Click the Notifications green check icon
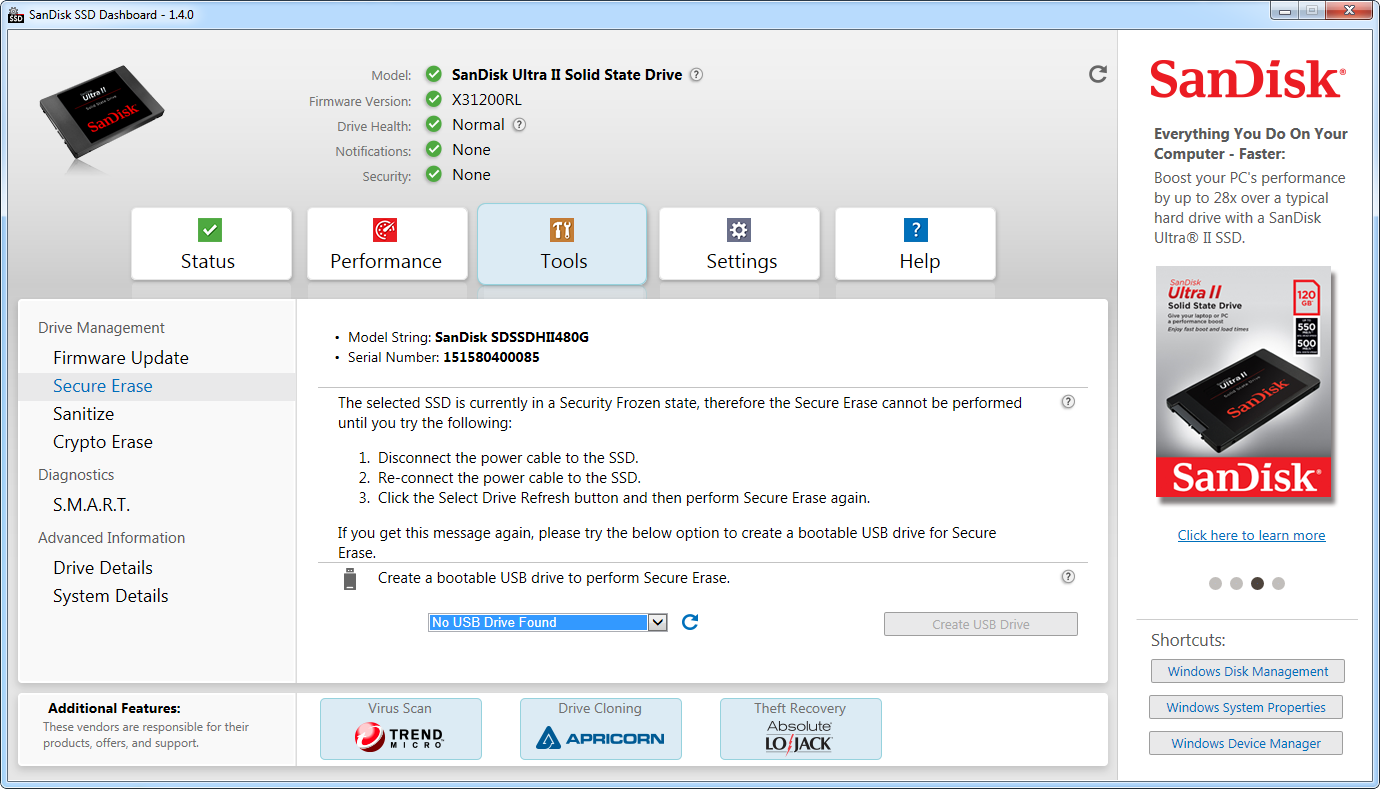 point(433,149)
